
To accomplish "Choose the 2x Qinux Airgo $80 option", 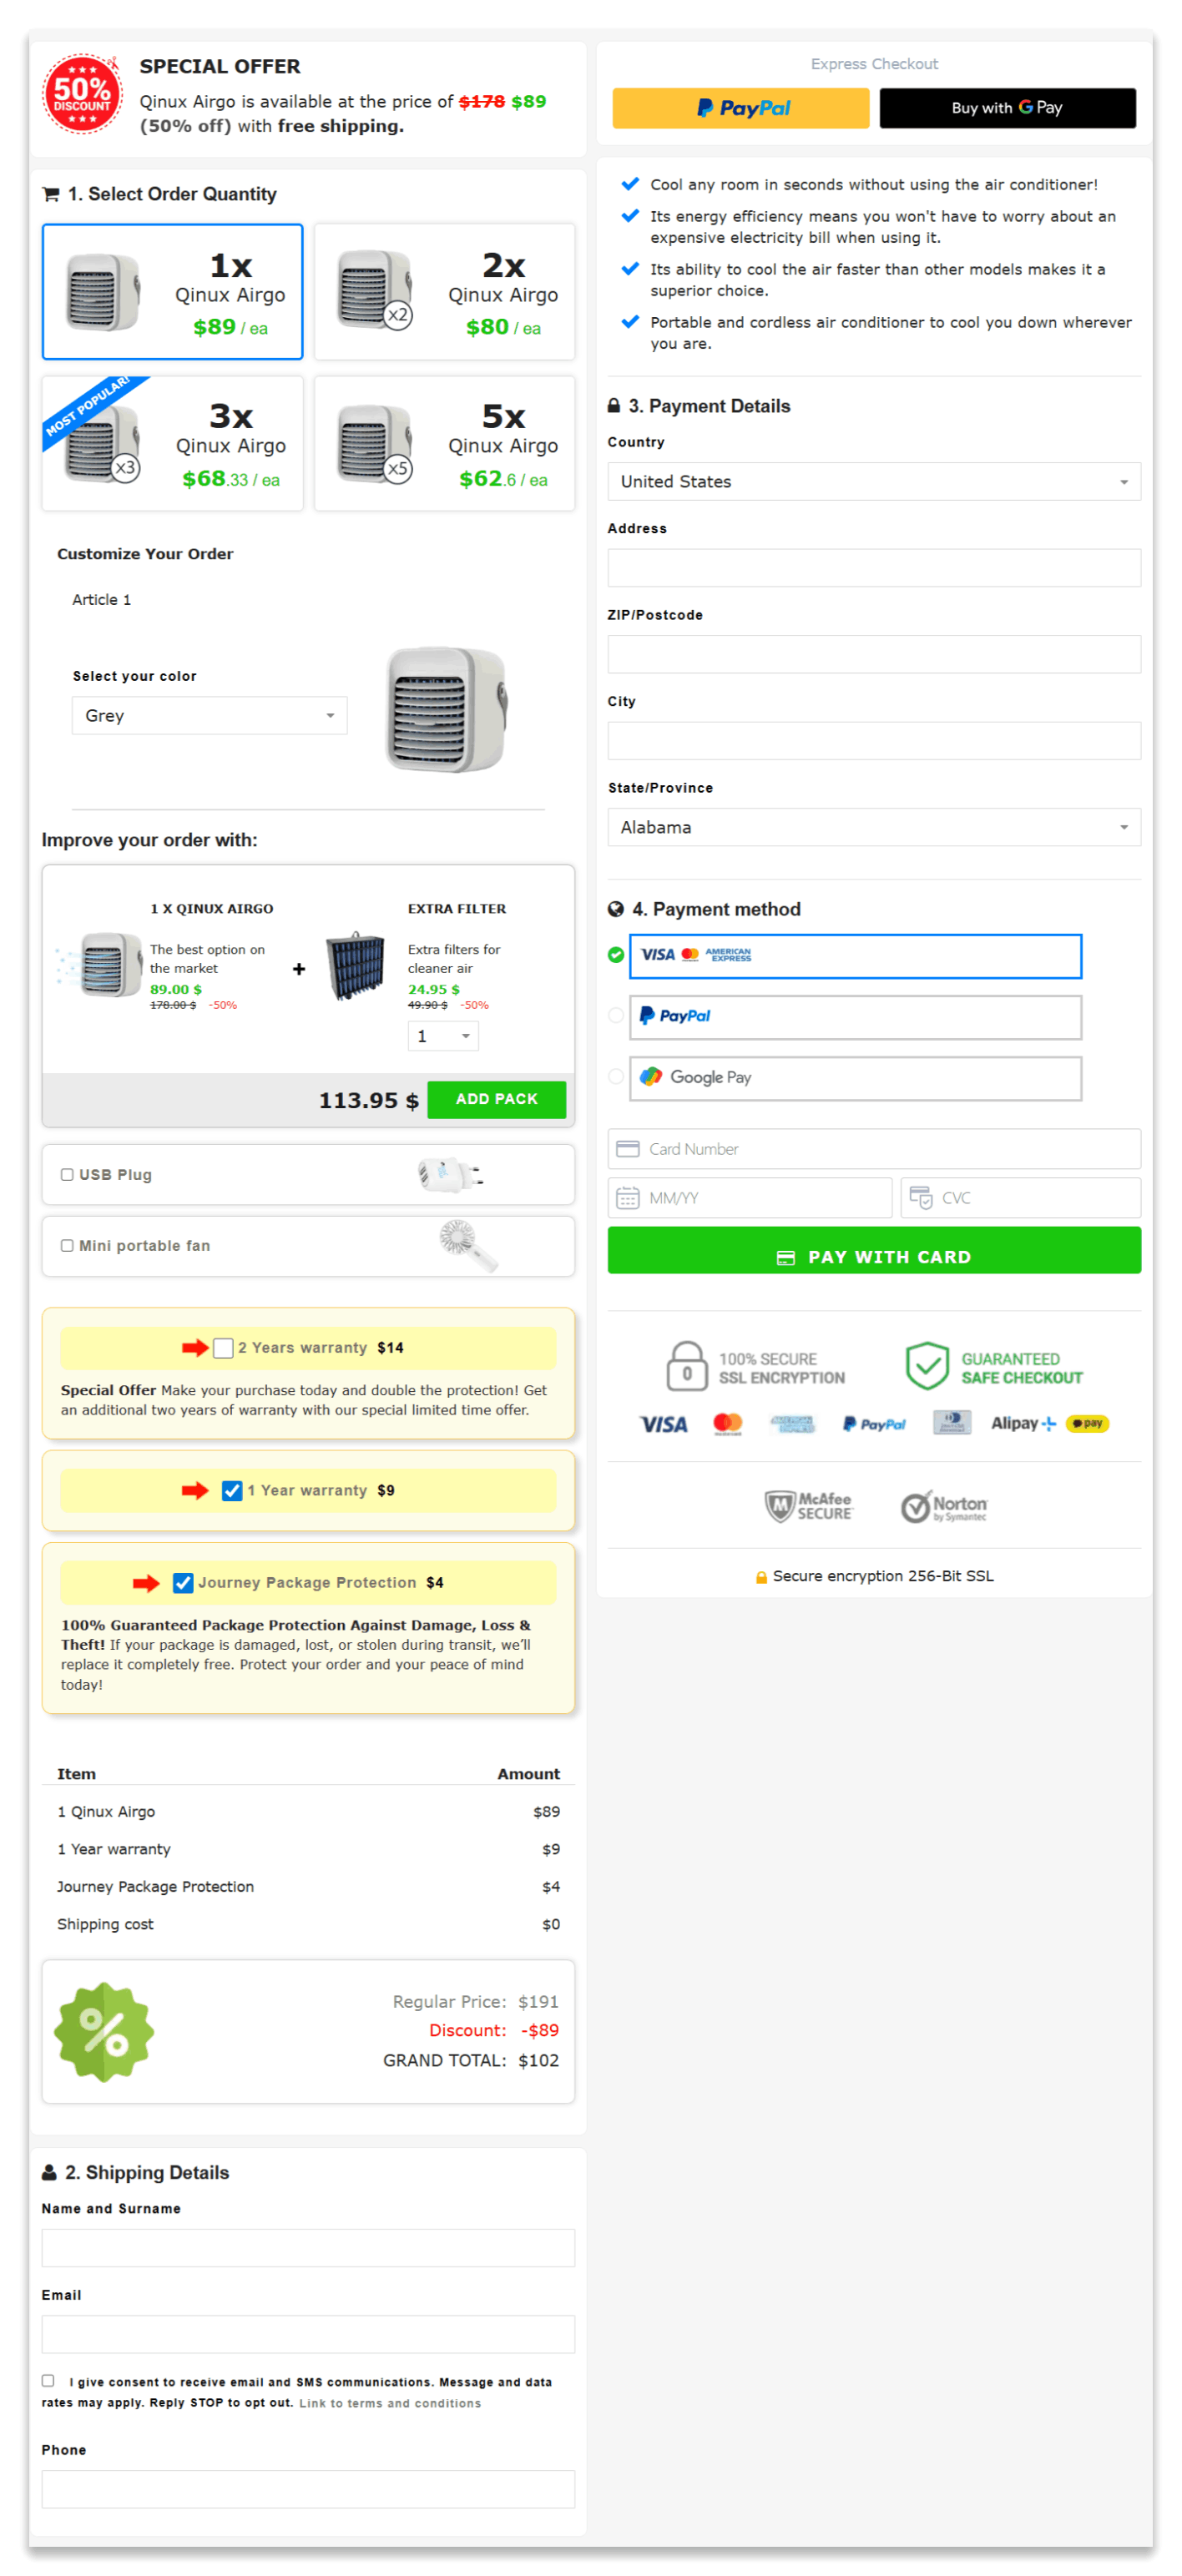I will tap(445, 292).
